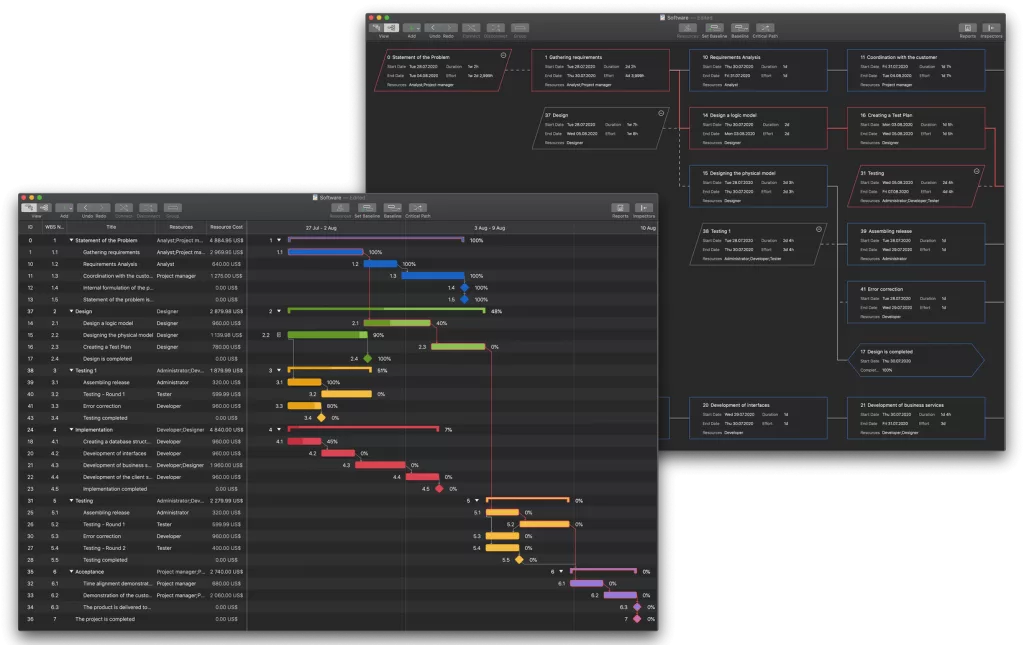The height and width of the screenshot is (645, 1024).
Task: Select the Error correction node in the network diagram
Action: 915,300
